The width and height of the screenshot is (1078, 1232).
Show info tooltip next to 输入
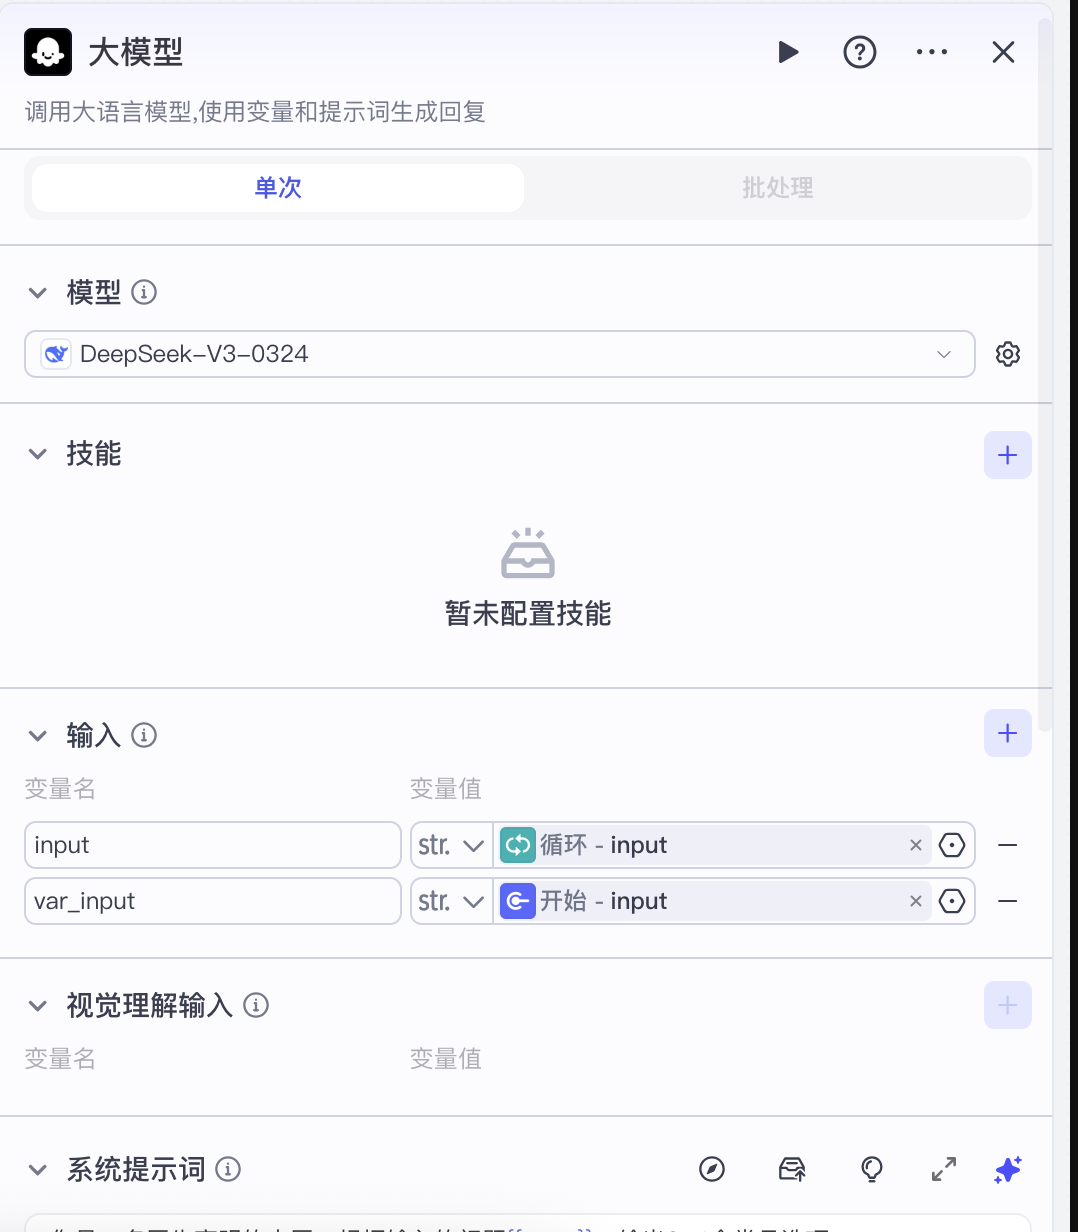coord(144,736)
